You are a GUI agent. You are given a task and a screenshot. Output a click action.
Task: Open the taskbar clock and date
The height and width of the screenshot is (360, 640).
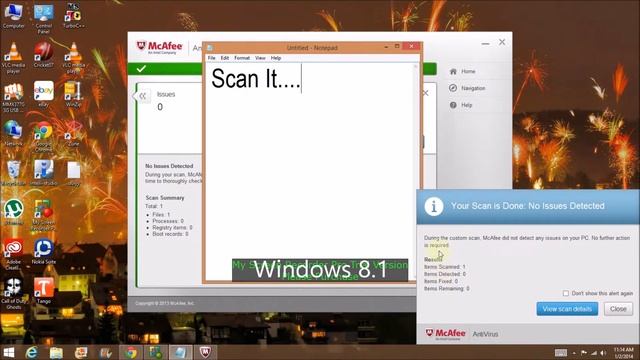click(x=624, y=353)
